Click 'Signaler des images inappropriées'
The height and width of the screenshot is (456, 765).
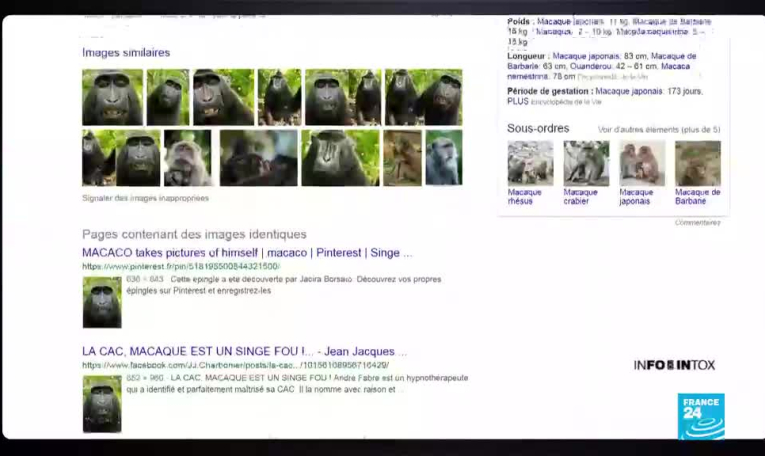[x=145, y=198]
